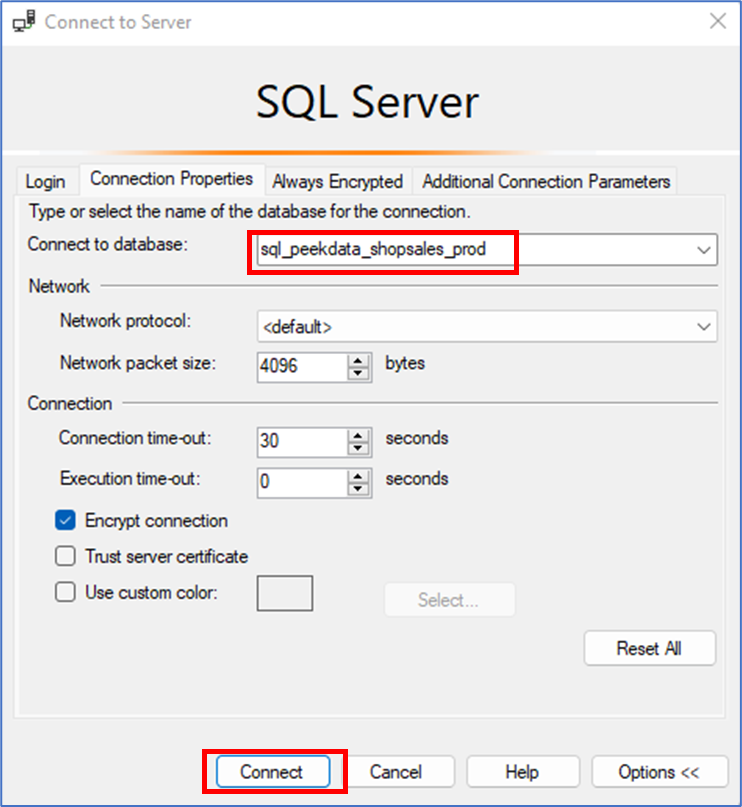Open the Always Encrypted tab
Viewport: 742px width, 807px height.
click(x=338, y=181)
